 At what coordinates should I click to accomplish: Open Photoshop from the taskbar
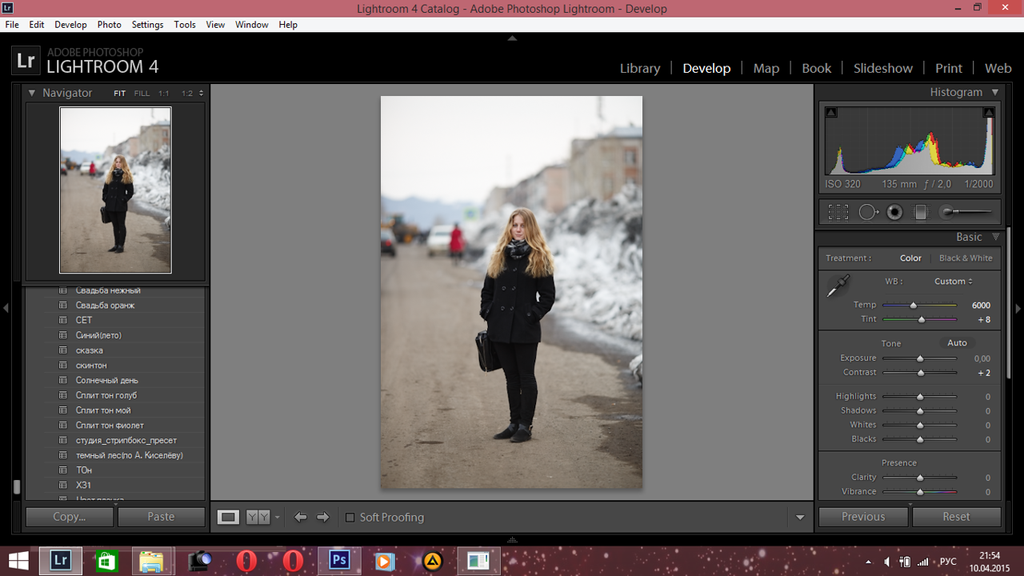click(338, 560)
